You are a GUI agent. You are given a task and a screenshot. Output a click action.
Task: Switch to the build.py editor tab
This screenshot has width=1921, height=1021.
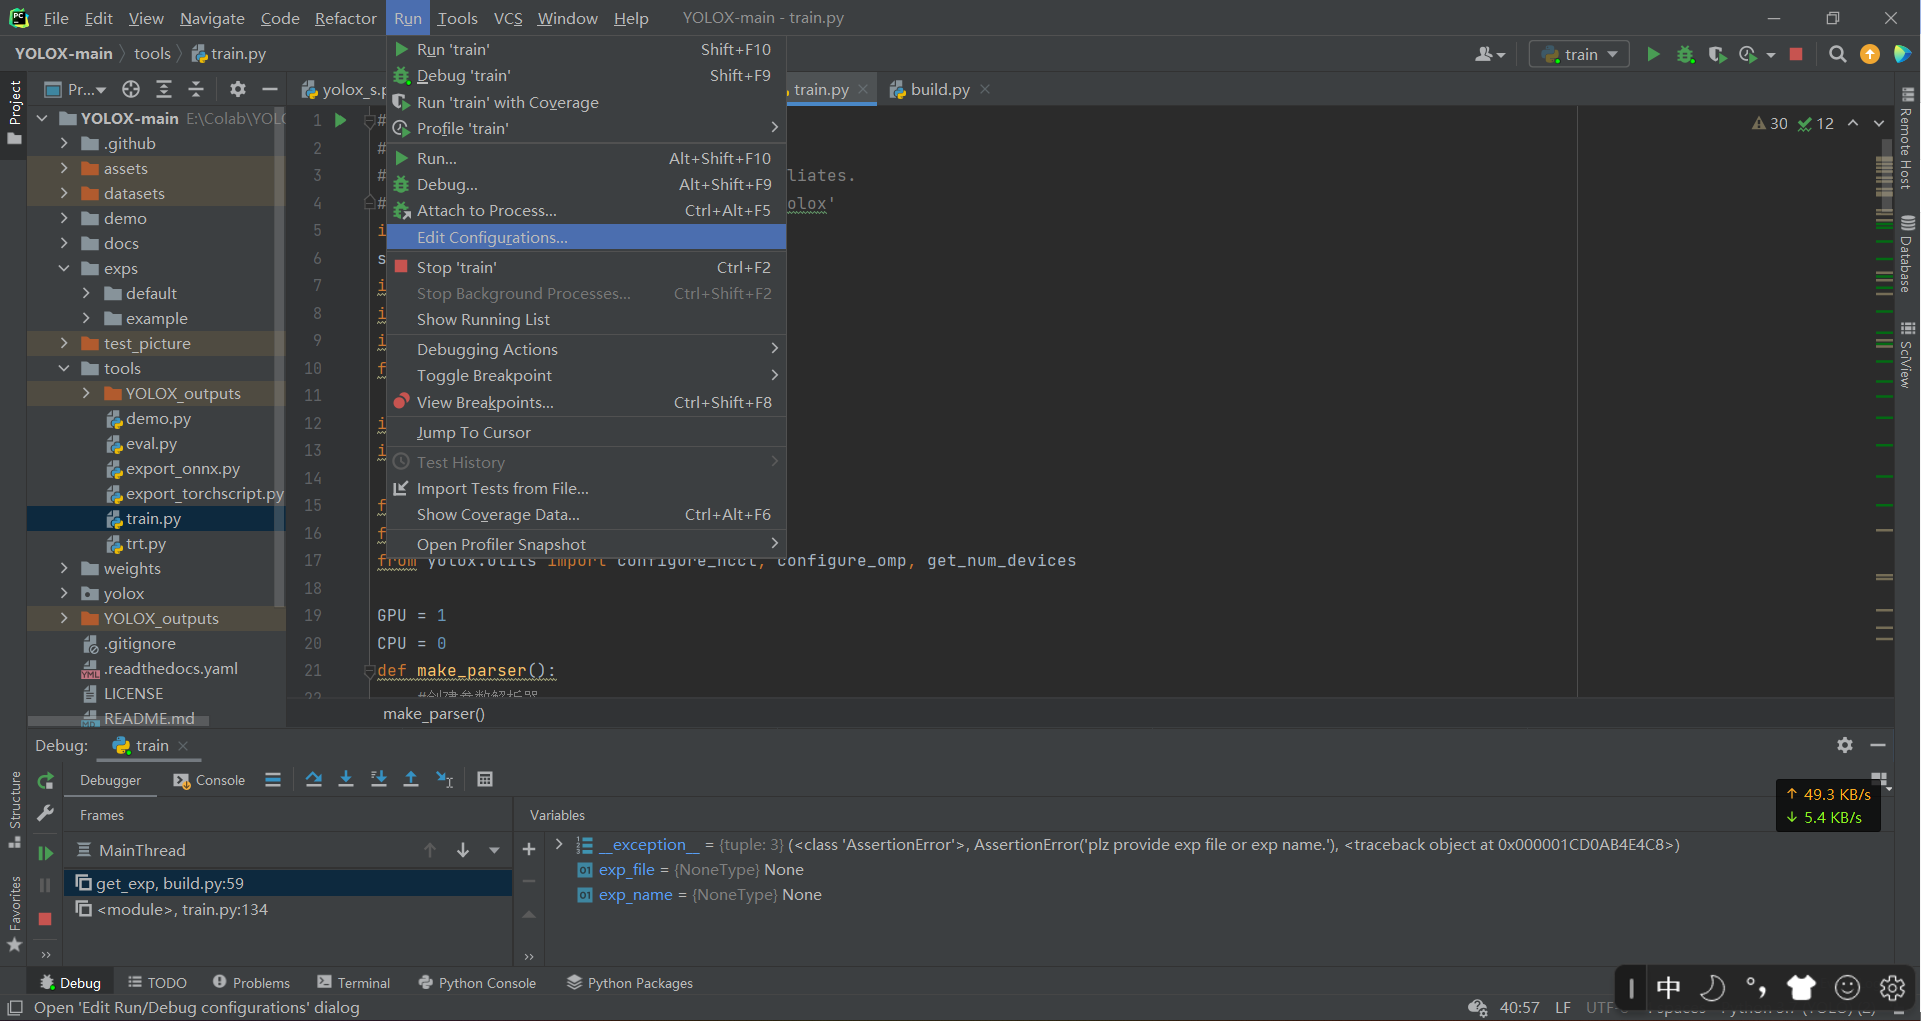pyautogui.click(x=939, y=89)
